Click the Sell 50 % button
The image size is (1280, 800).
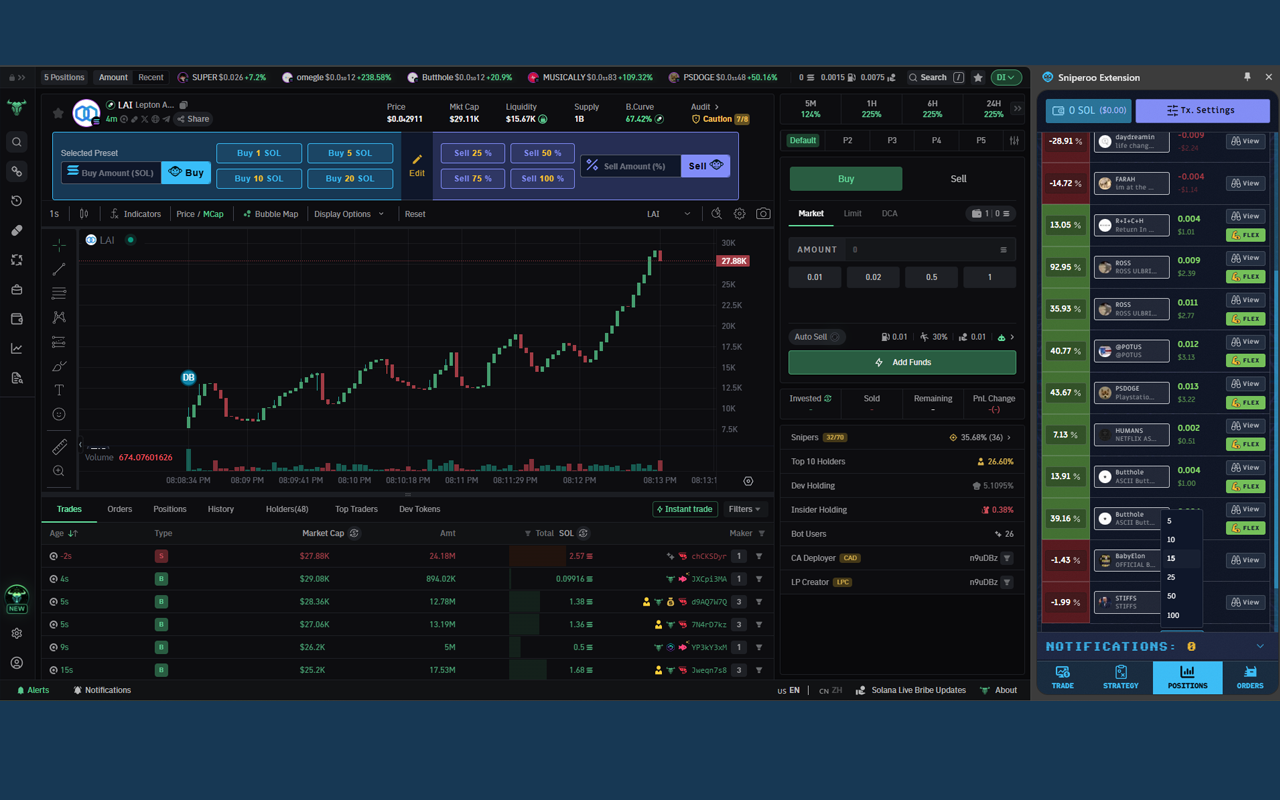point(543,153)
